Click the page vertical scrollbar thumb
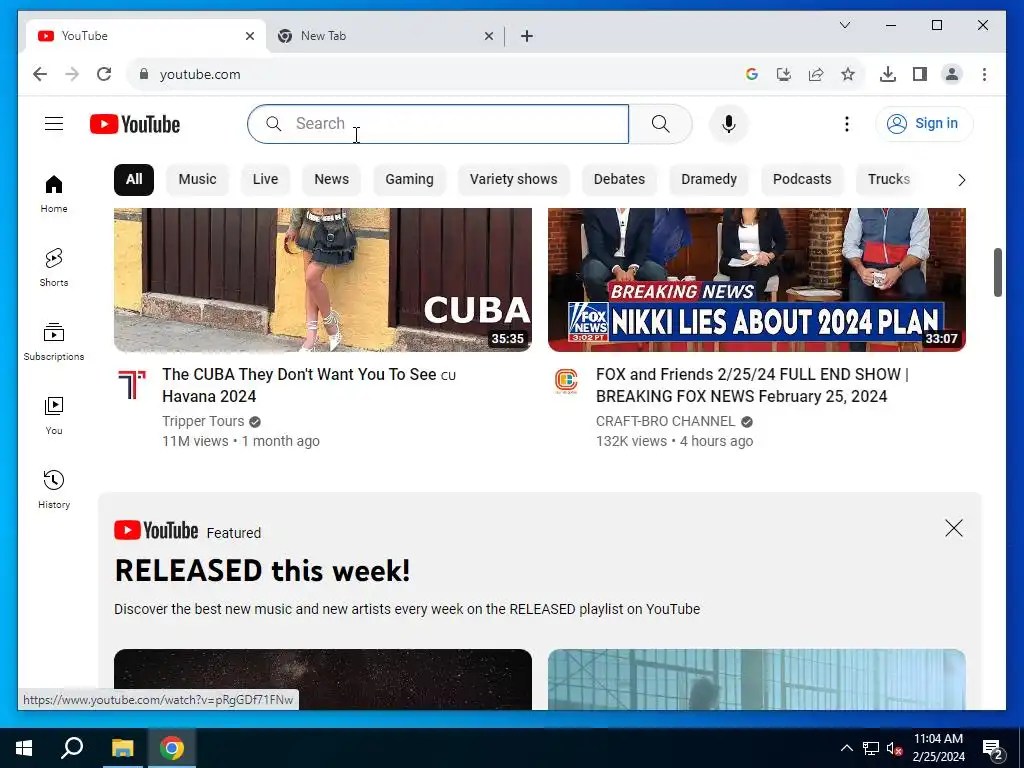Image resolution: width=1024 pixels, height=768 pixels. click(x=997, y=272)
